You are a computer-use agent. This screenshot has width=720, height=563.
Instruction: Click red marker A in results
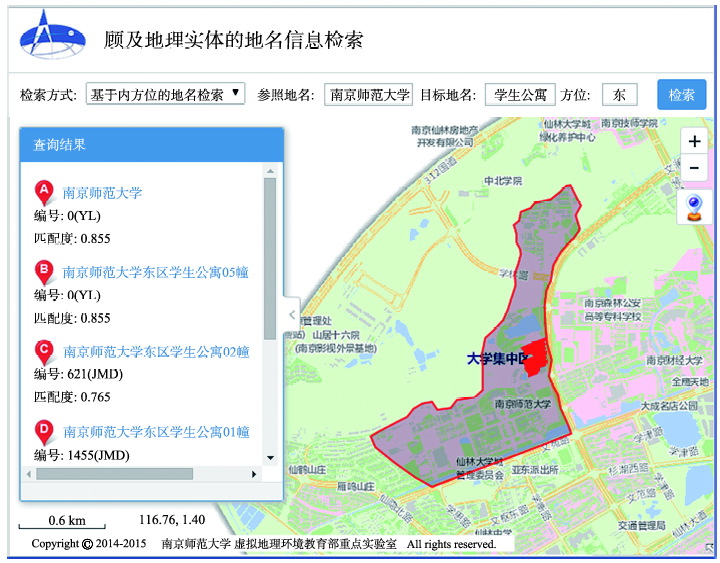tap(44, 192)
